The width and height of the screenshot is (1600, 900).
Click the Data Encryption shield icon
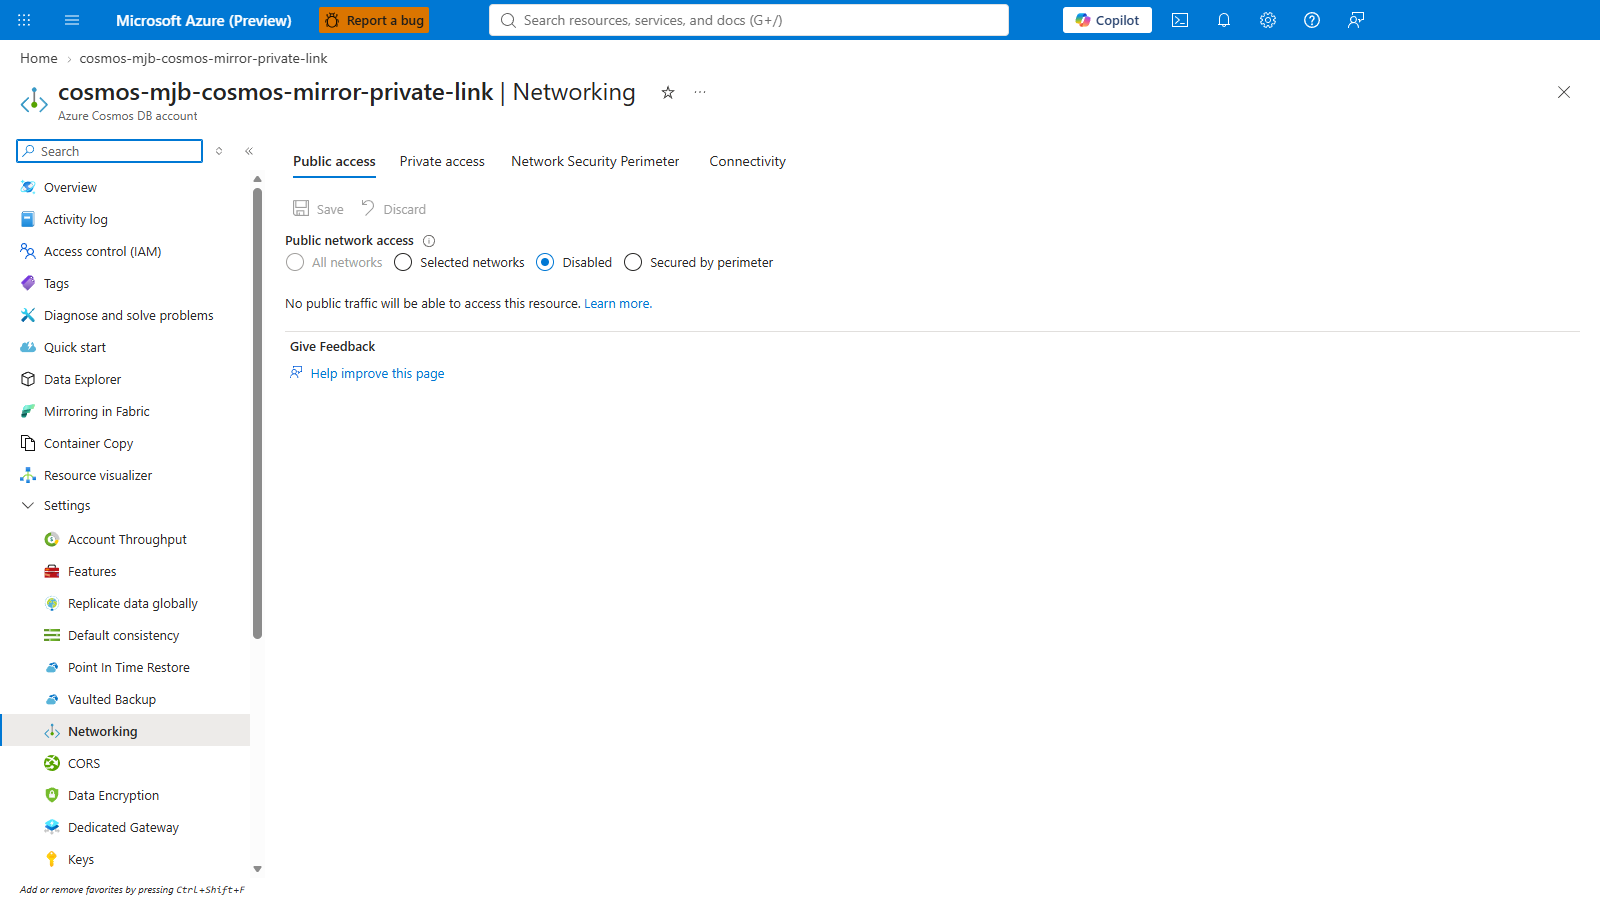(x=52, y=795)
